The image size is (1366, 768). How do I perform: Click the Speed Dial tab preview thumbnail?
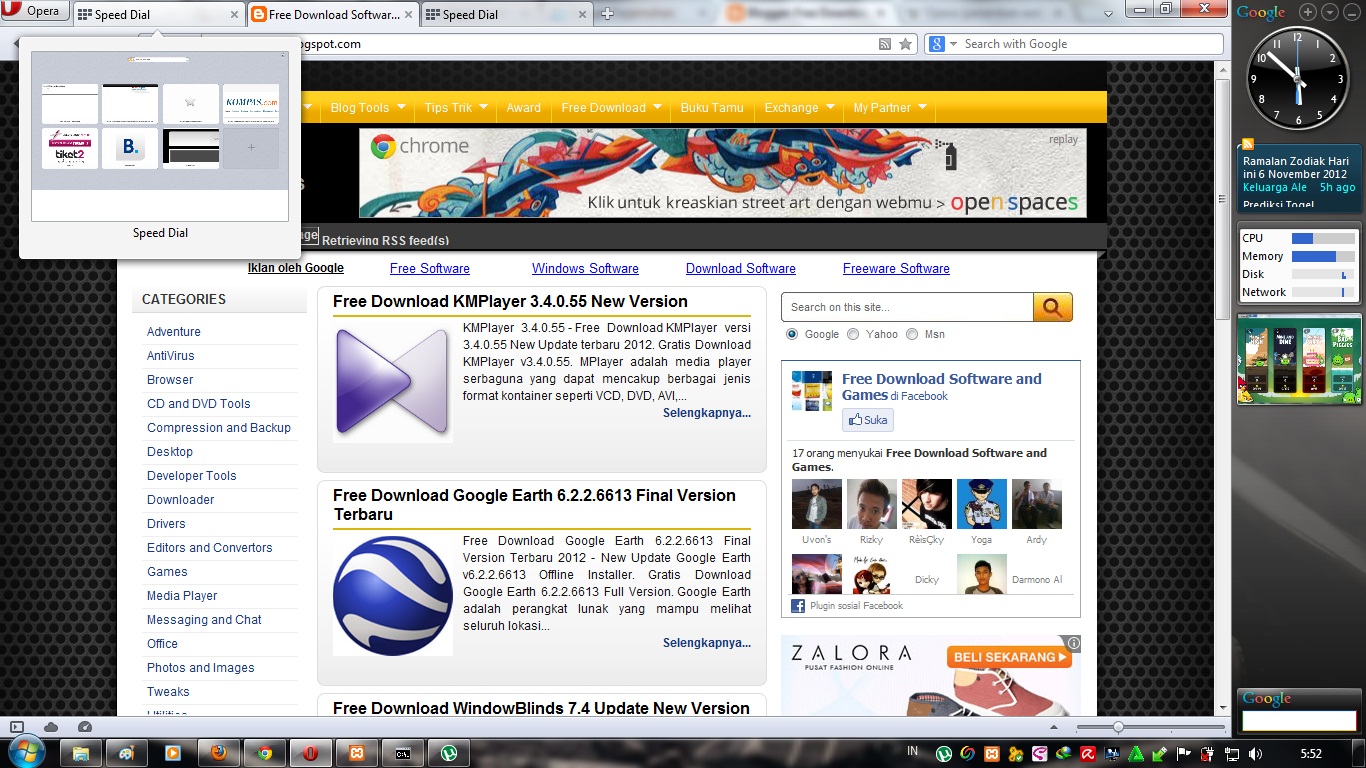(x=160, y=136)
